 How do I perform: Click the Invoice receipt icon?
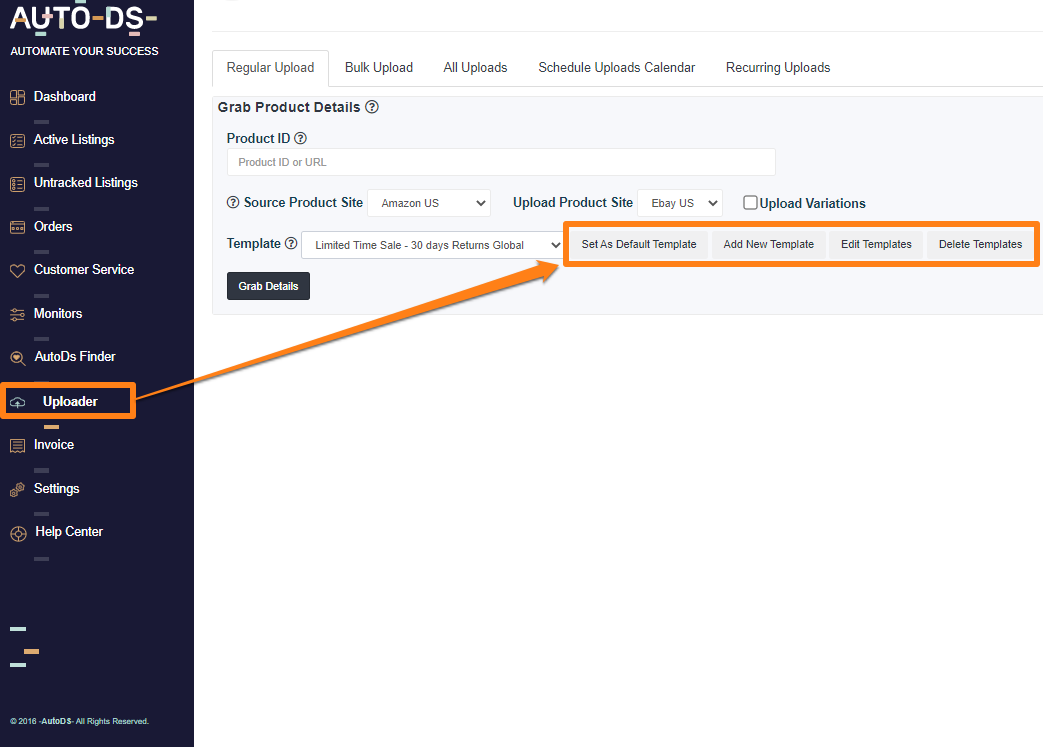[17, 446]
